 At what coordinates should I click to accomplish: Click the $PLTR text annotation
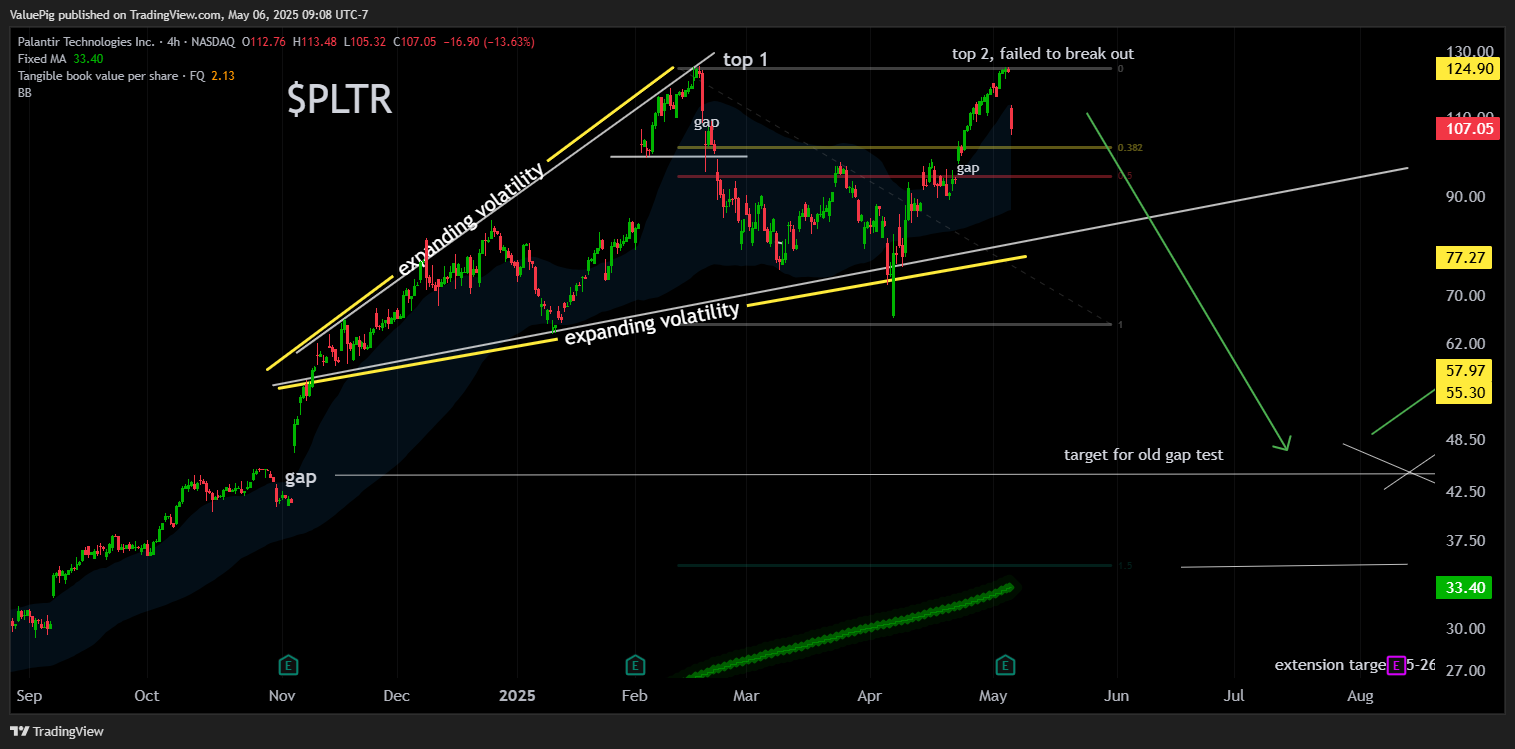(339, 100)
